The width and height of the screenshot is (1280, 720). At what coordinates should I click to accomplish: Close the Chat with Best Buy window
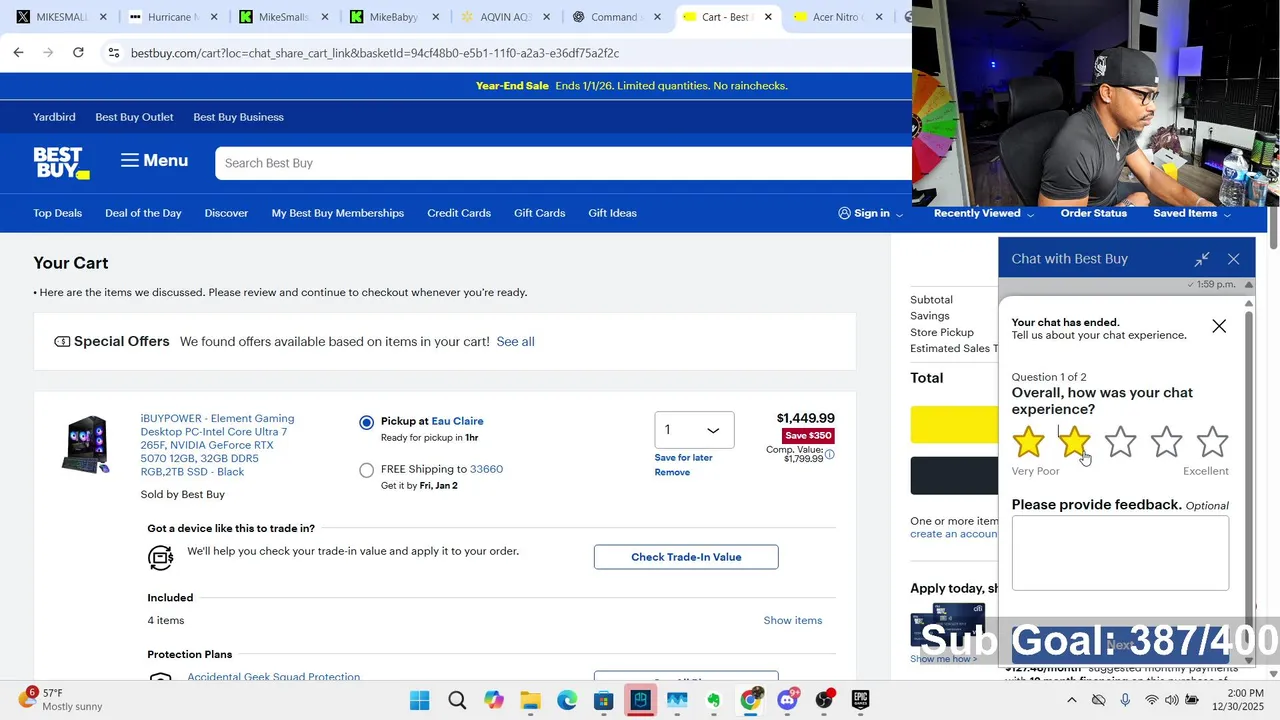point(1234,259)
